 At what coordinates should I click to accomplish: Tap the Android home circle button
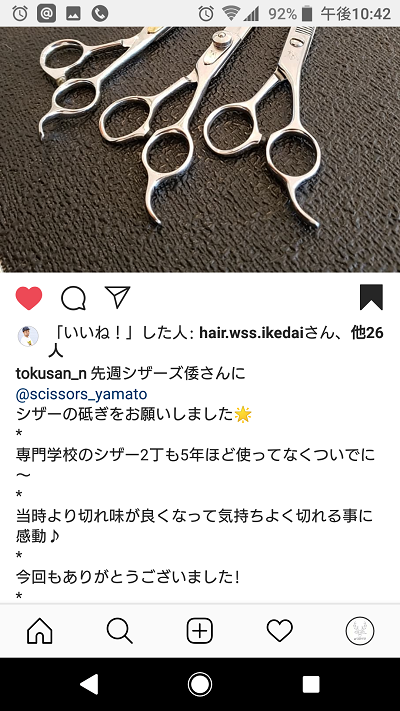(x=200, y=684)
